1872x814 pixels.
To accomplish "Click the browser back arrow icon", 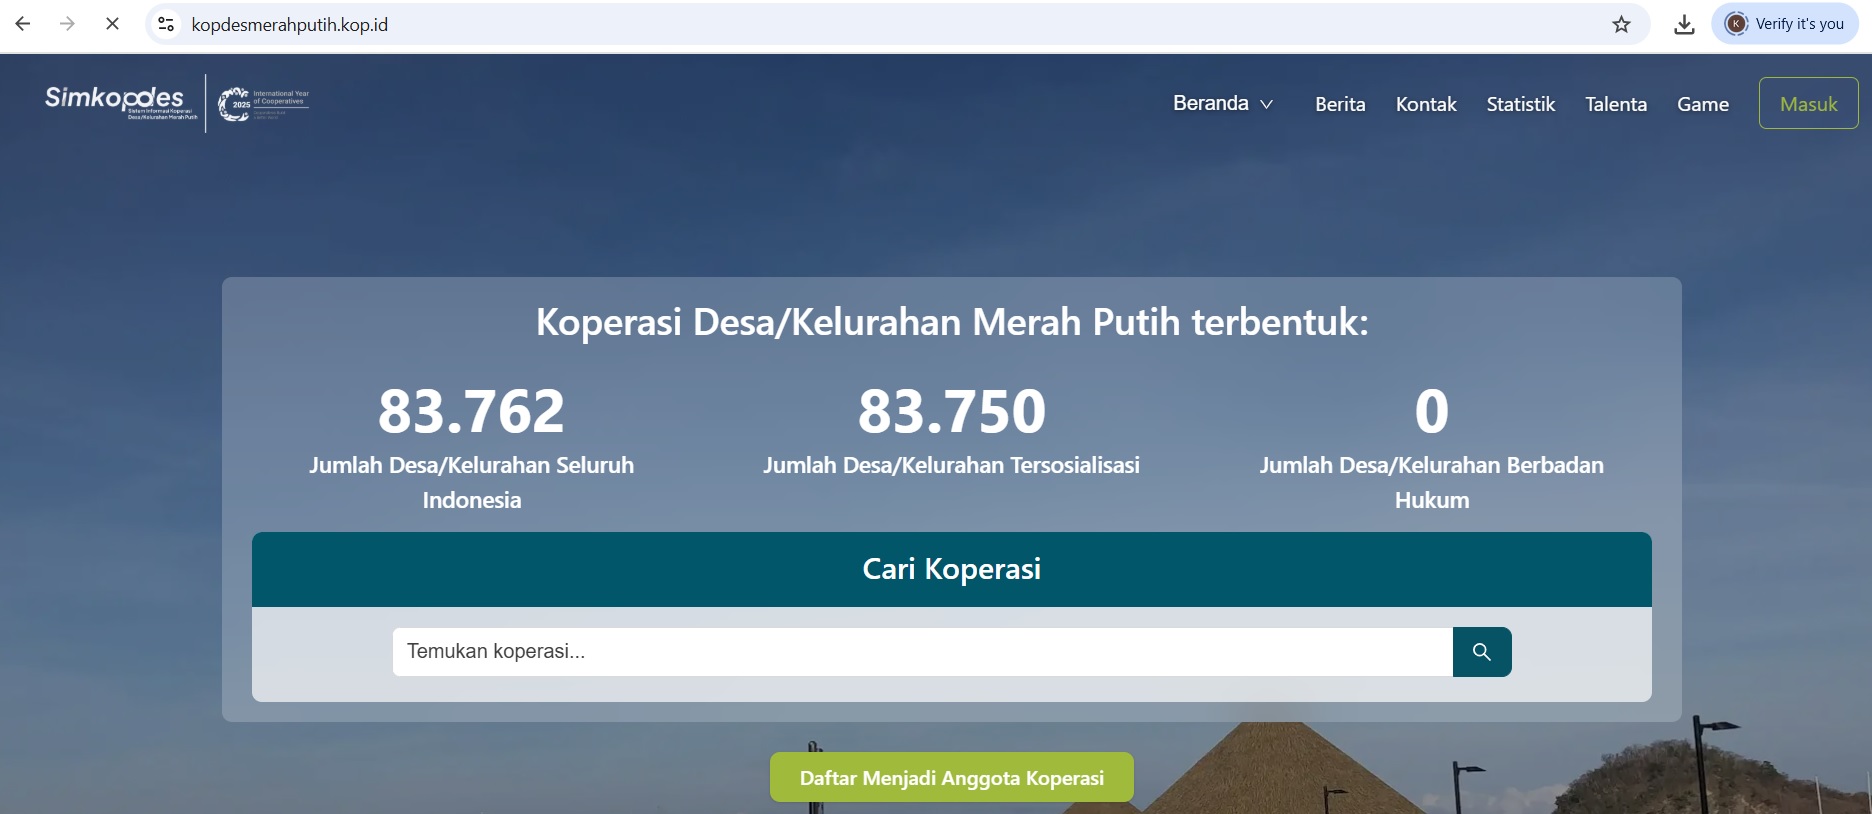I will (23, 24).
